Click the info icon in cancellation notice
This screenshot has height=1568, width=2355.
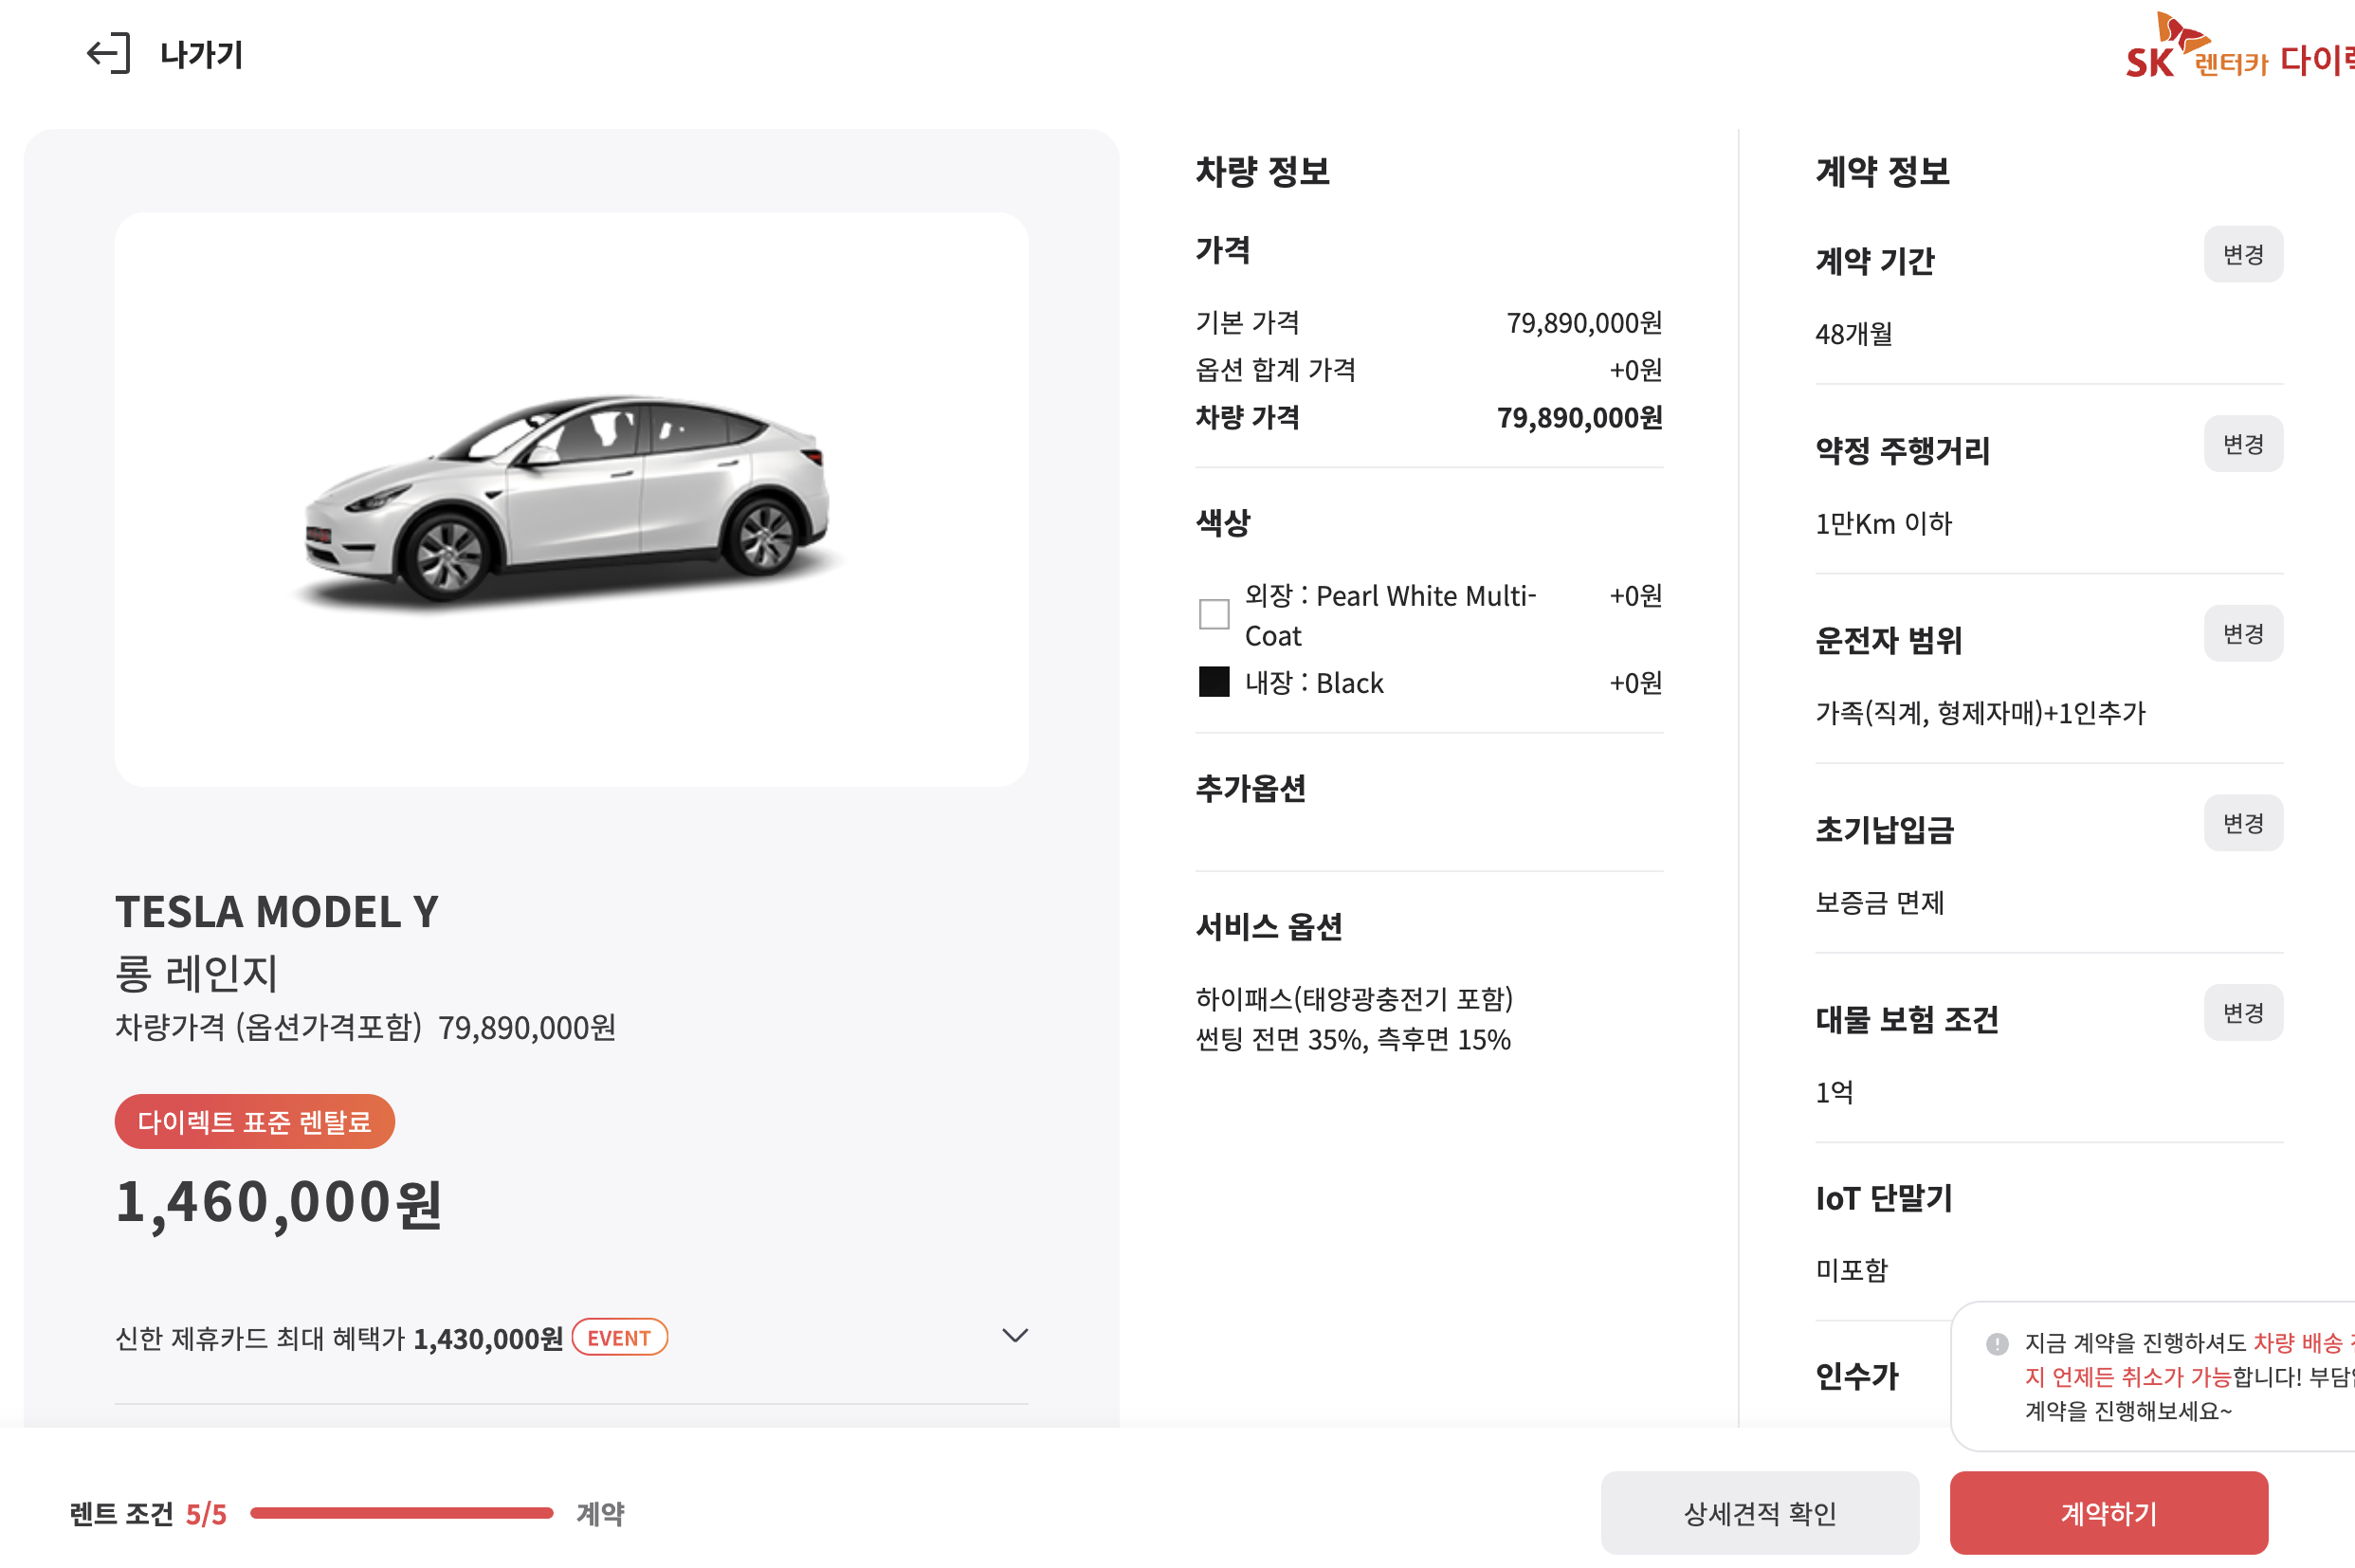click(1997, 1343)
